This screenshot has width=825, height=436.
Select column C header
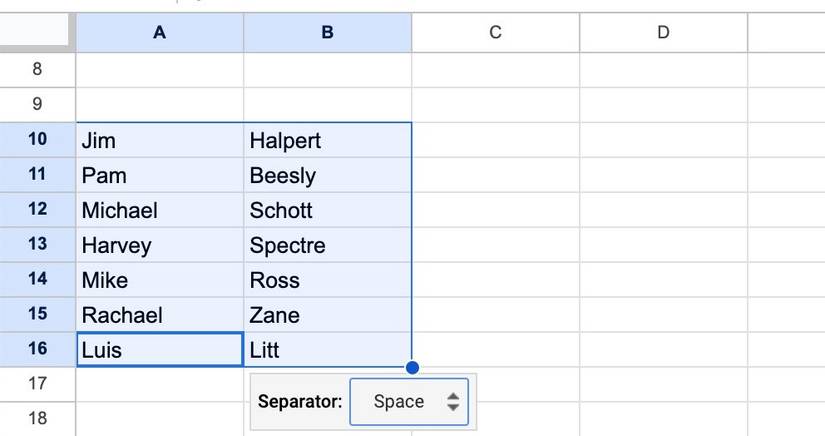tap(495, 32)
